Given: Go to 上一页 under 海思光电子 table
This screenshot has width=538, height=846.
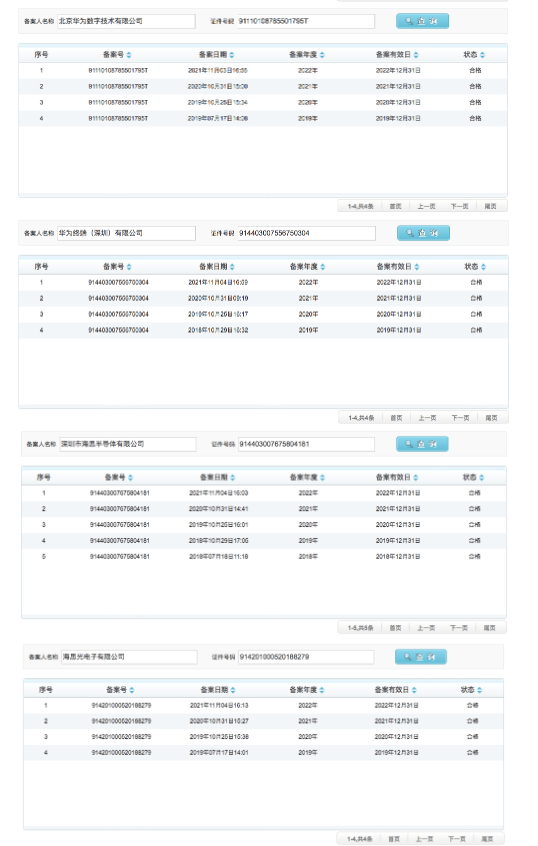Looking at the screenshot, I should [424, 839].
